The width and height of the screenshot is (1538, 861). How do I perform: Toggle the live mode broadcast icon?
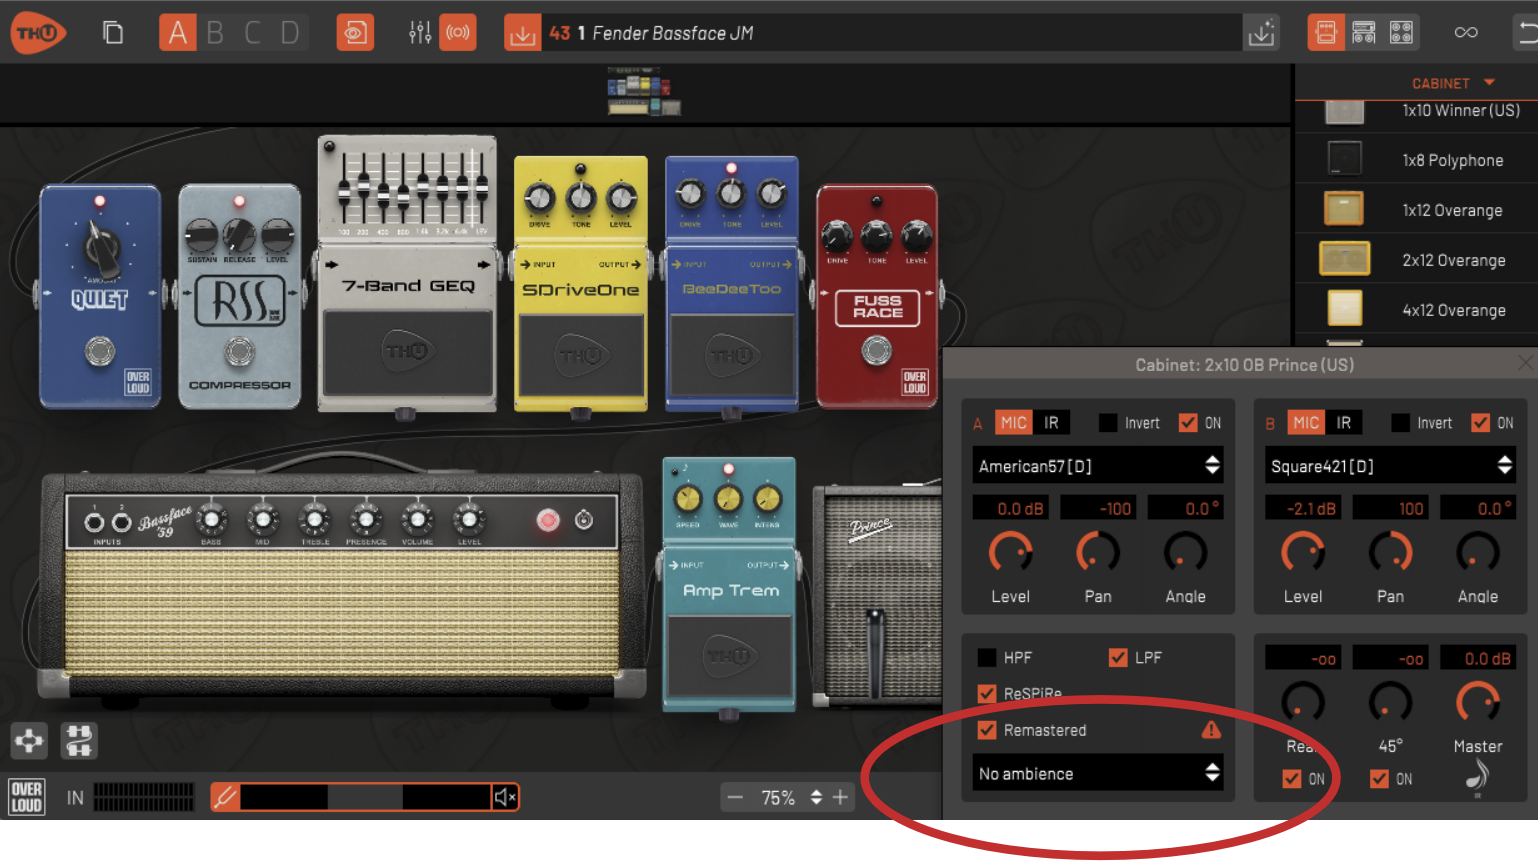pyautogui.click(x=458, y=33)
